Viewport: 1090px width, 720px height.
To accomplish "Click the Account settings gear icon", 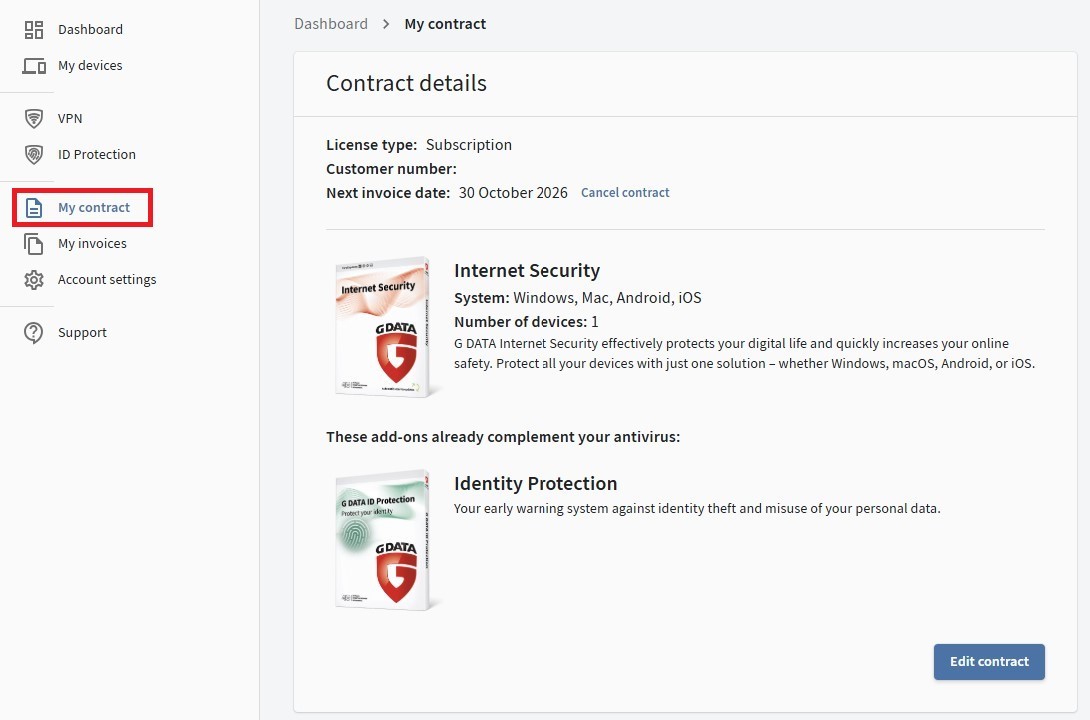I will [34, 280].
